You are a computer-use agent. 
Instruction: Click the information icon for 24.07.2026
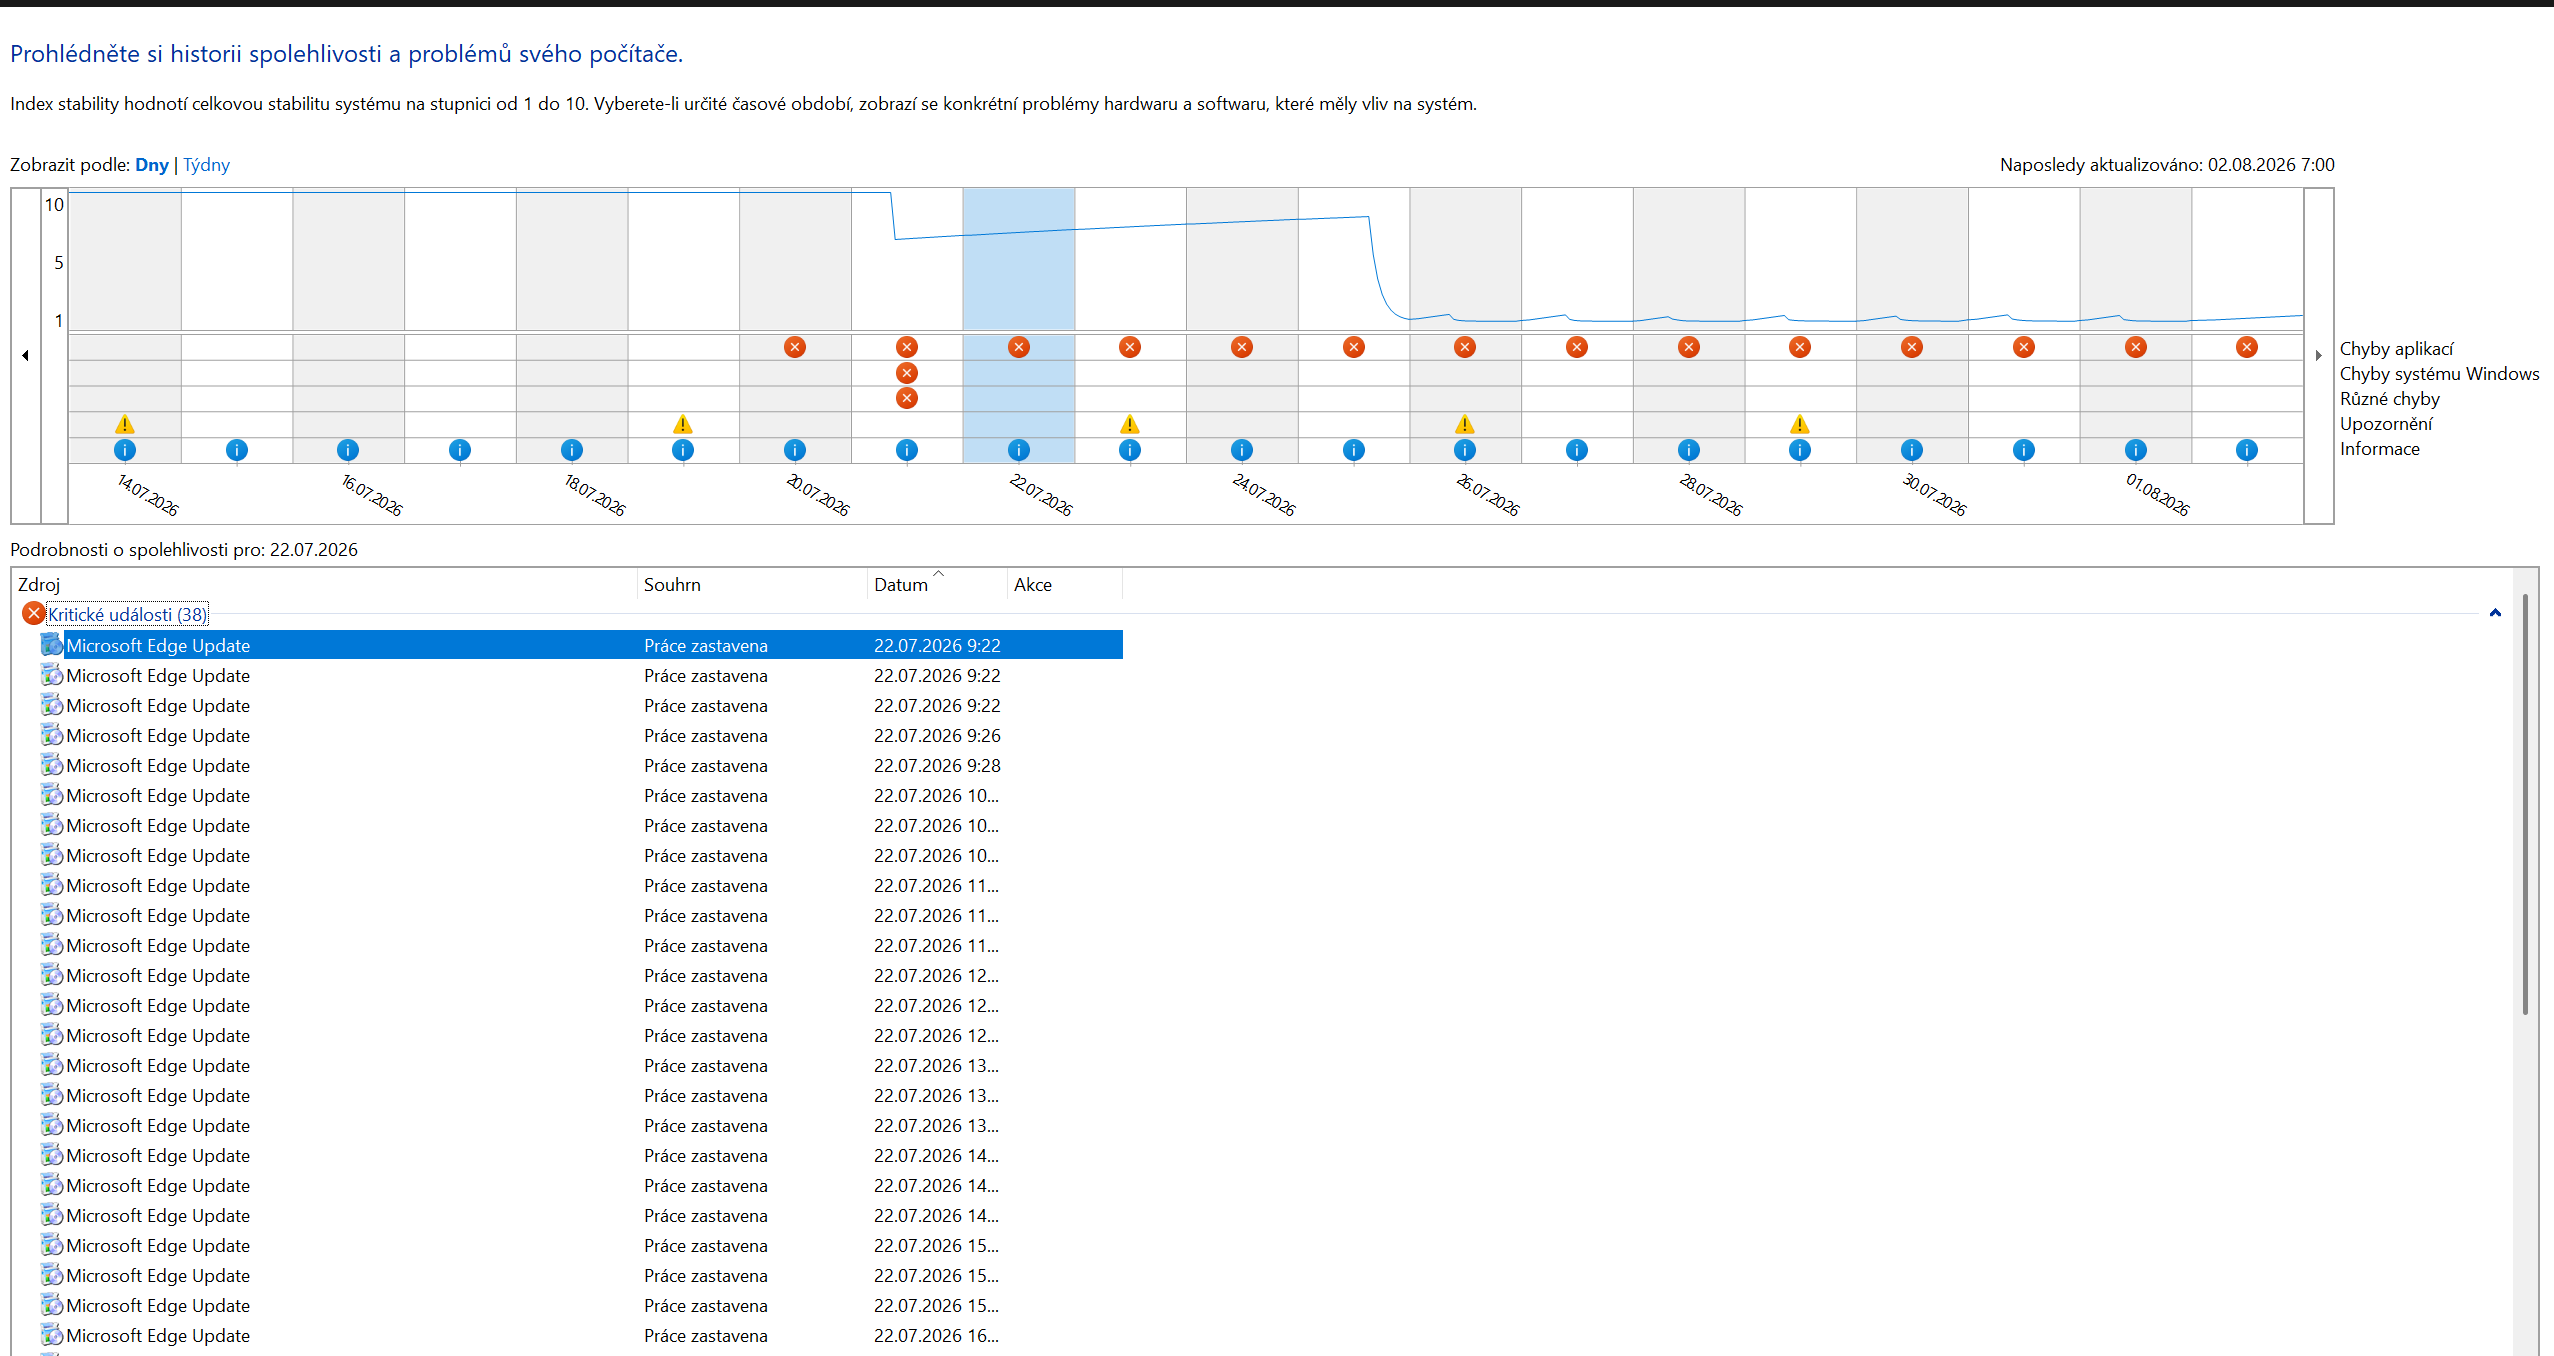click(x=1242, y=450)
